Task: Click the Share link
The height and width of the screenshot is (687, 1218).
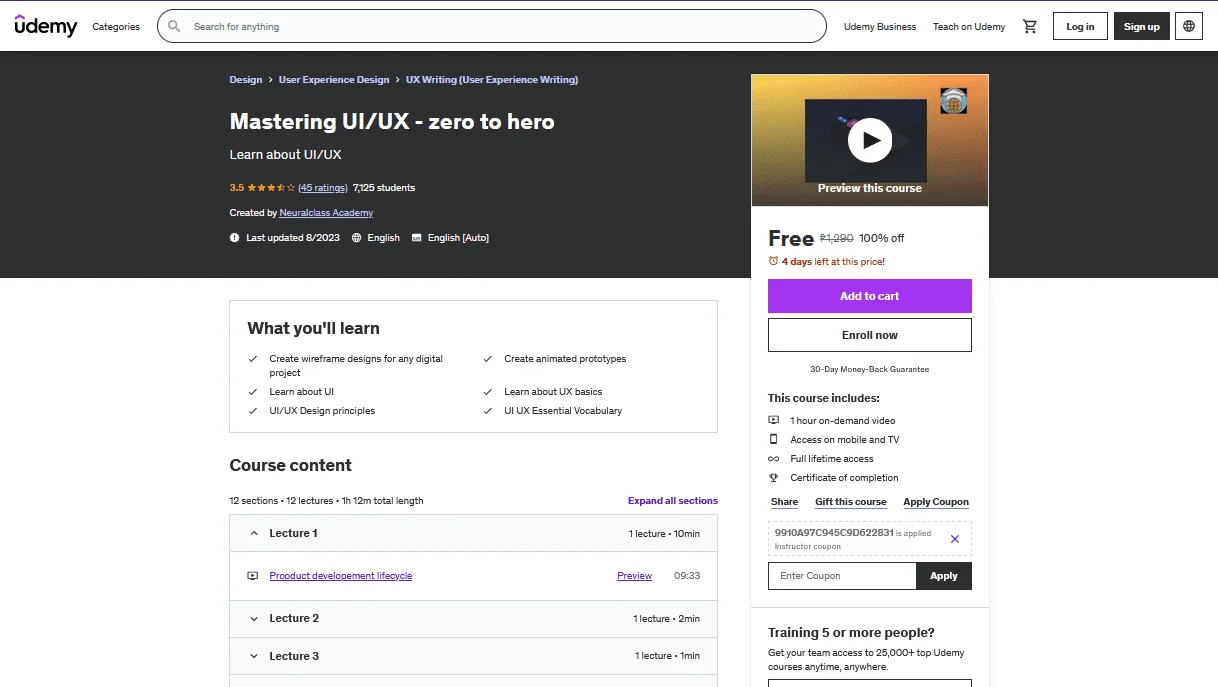Action: tap(784, 502)
